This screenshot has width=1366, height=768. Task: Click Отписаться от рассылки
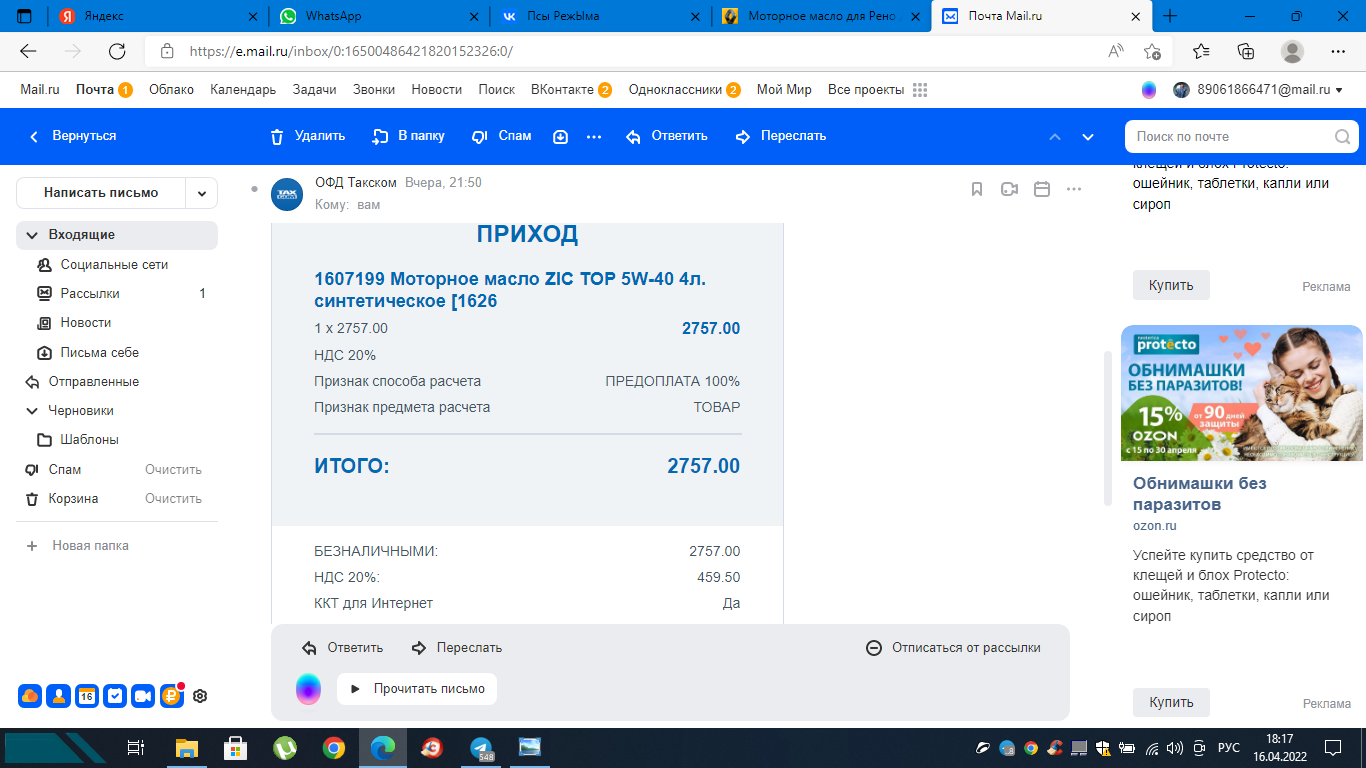pyautogui.click(x=954, y=648)
